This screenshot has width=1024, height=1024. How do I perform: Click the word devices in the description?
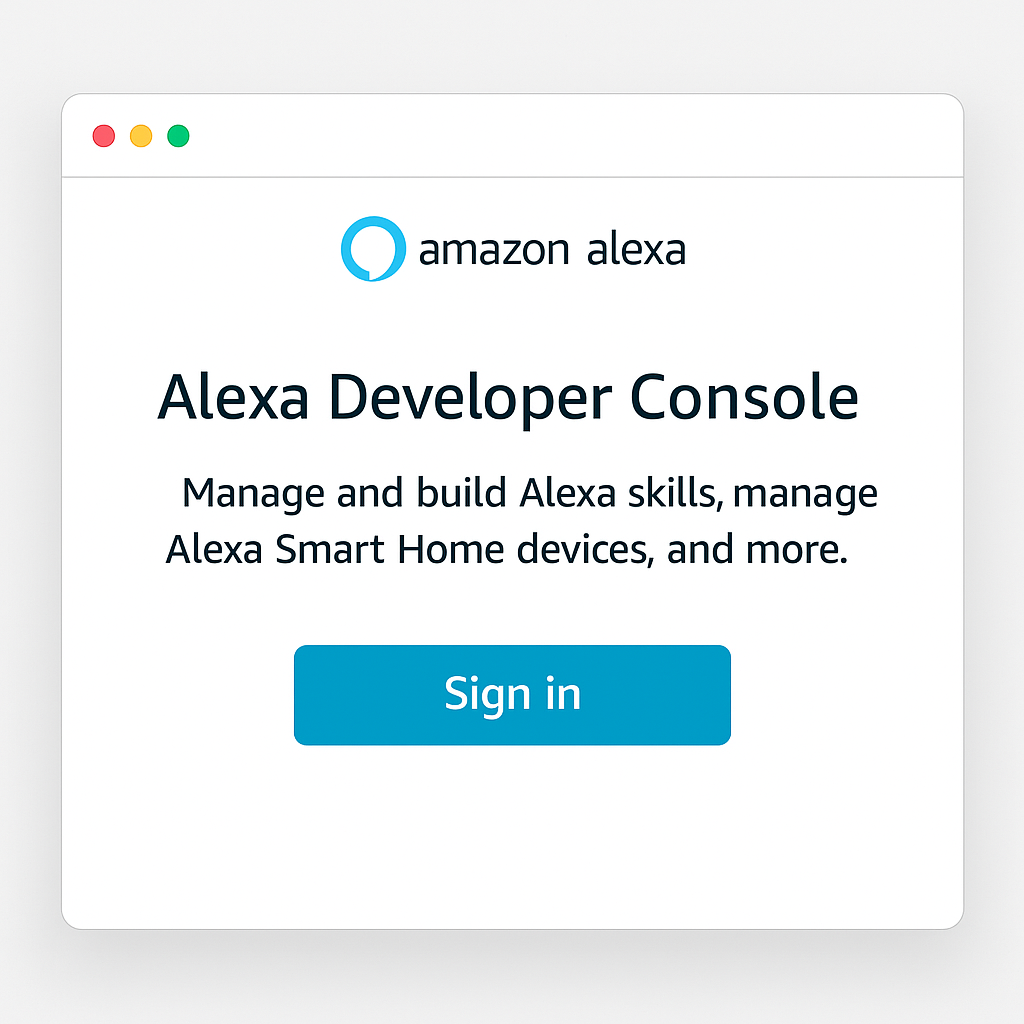(585, 549)
